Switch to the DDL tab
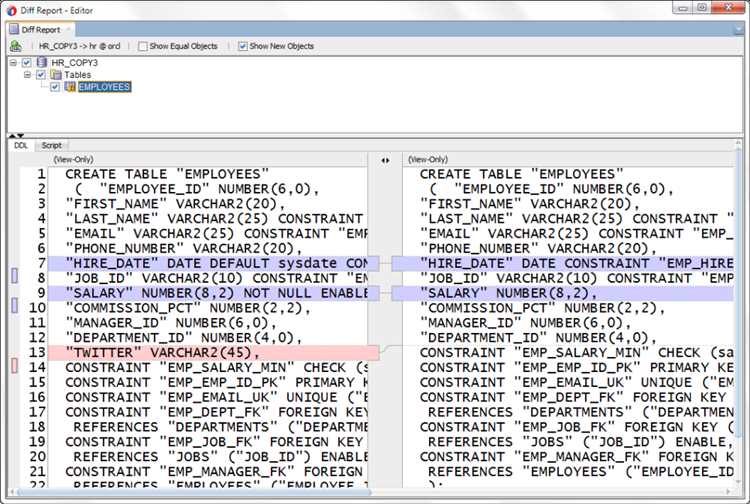The height and width of the screenshot is (504, 750). [21, 145]
